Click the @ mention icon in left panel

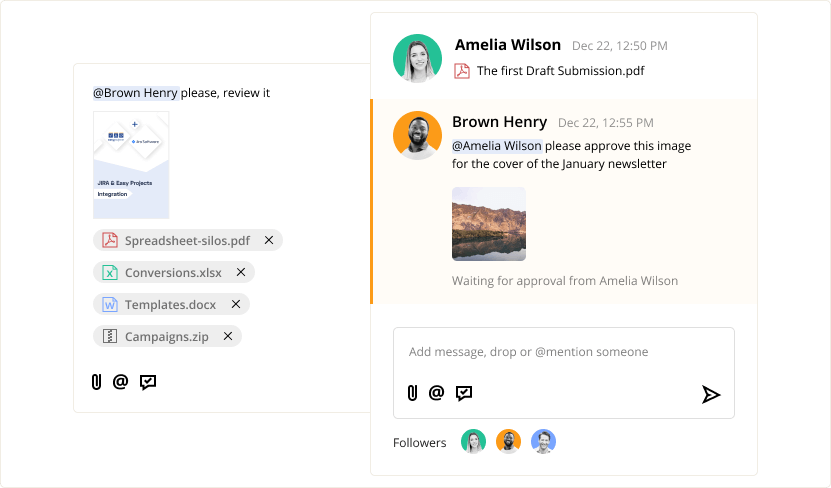[x=121, y=381]
